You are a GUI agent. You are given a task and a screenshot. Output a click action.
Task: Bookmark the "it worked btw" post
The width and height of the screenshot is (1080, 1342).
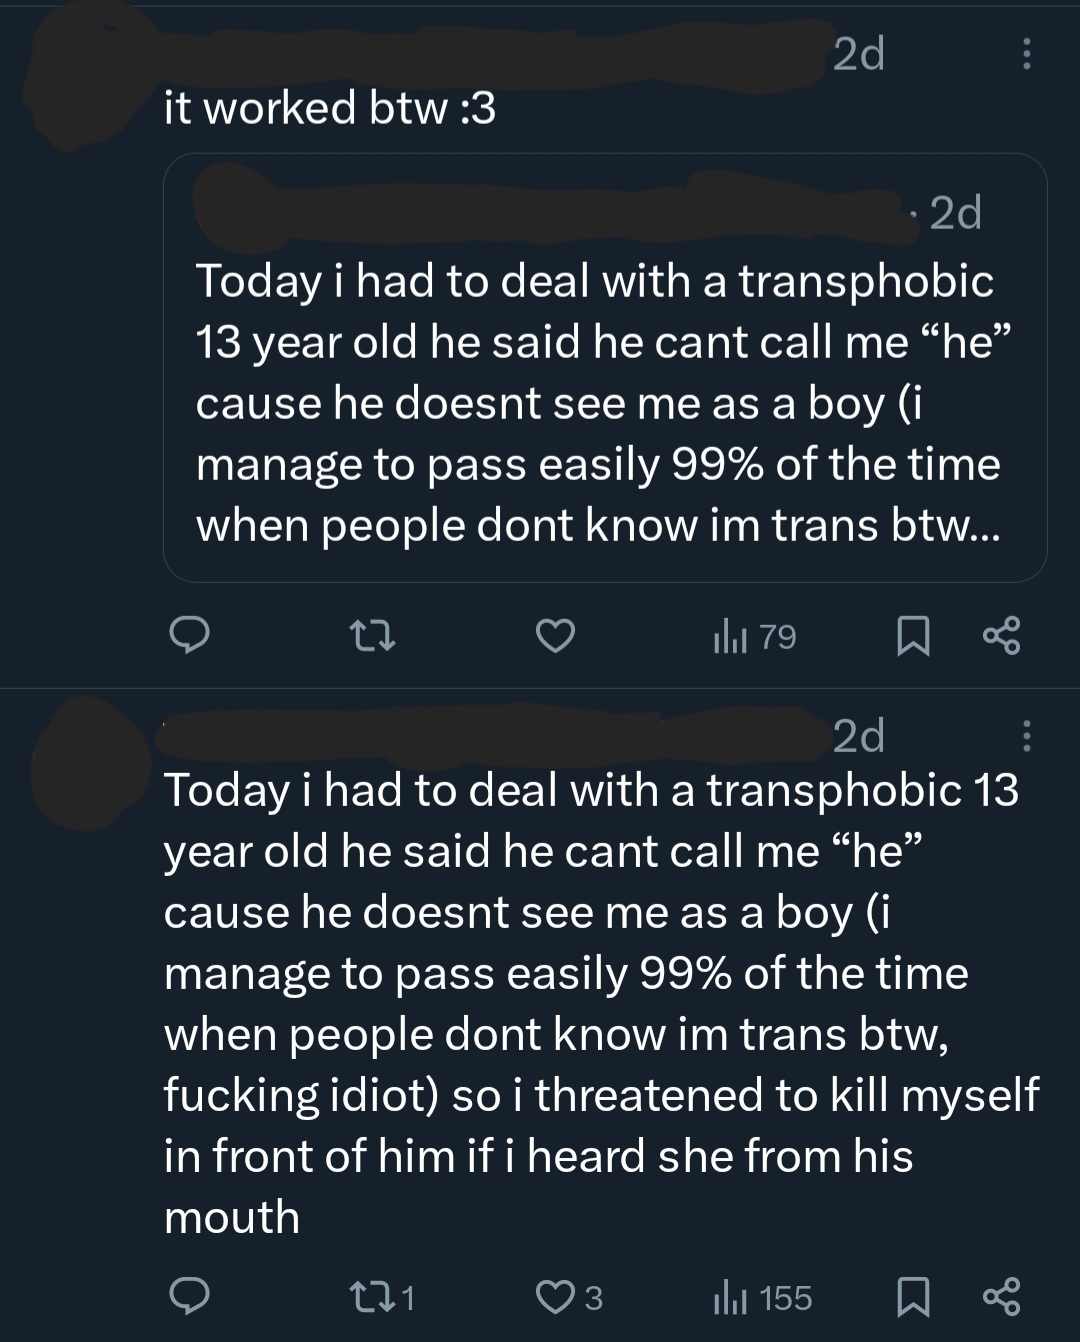(x=912, y=636)
